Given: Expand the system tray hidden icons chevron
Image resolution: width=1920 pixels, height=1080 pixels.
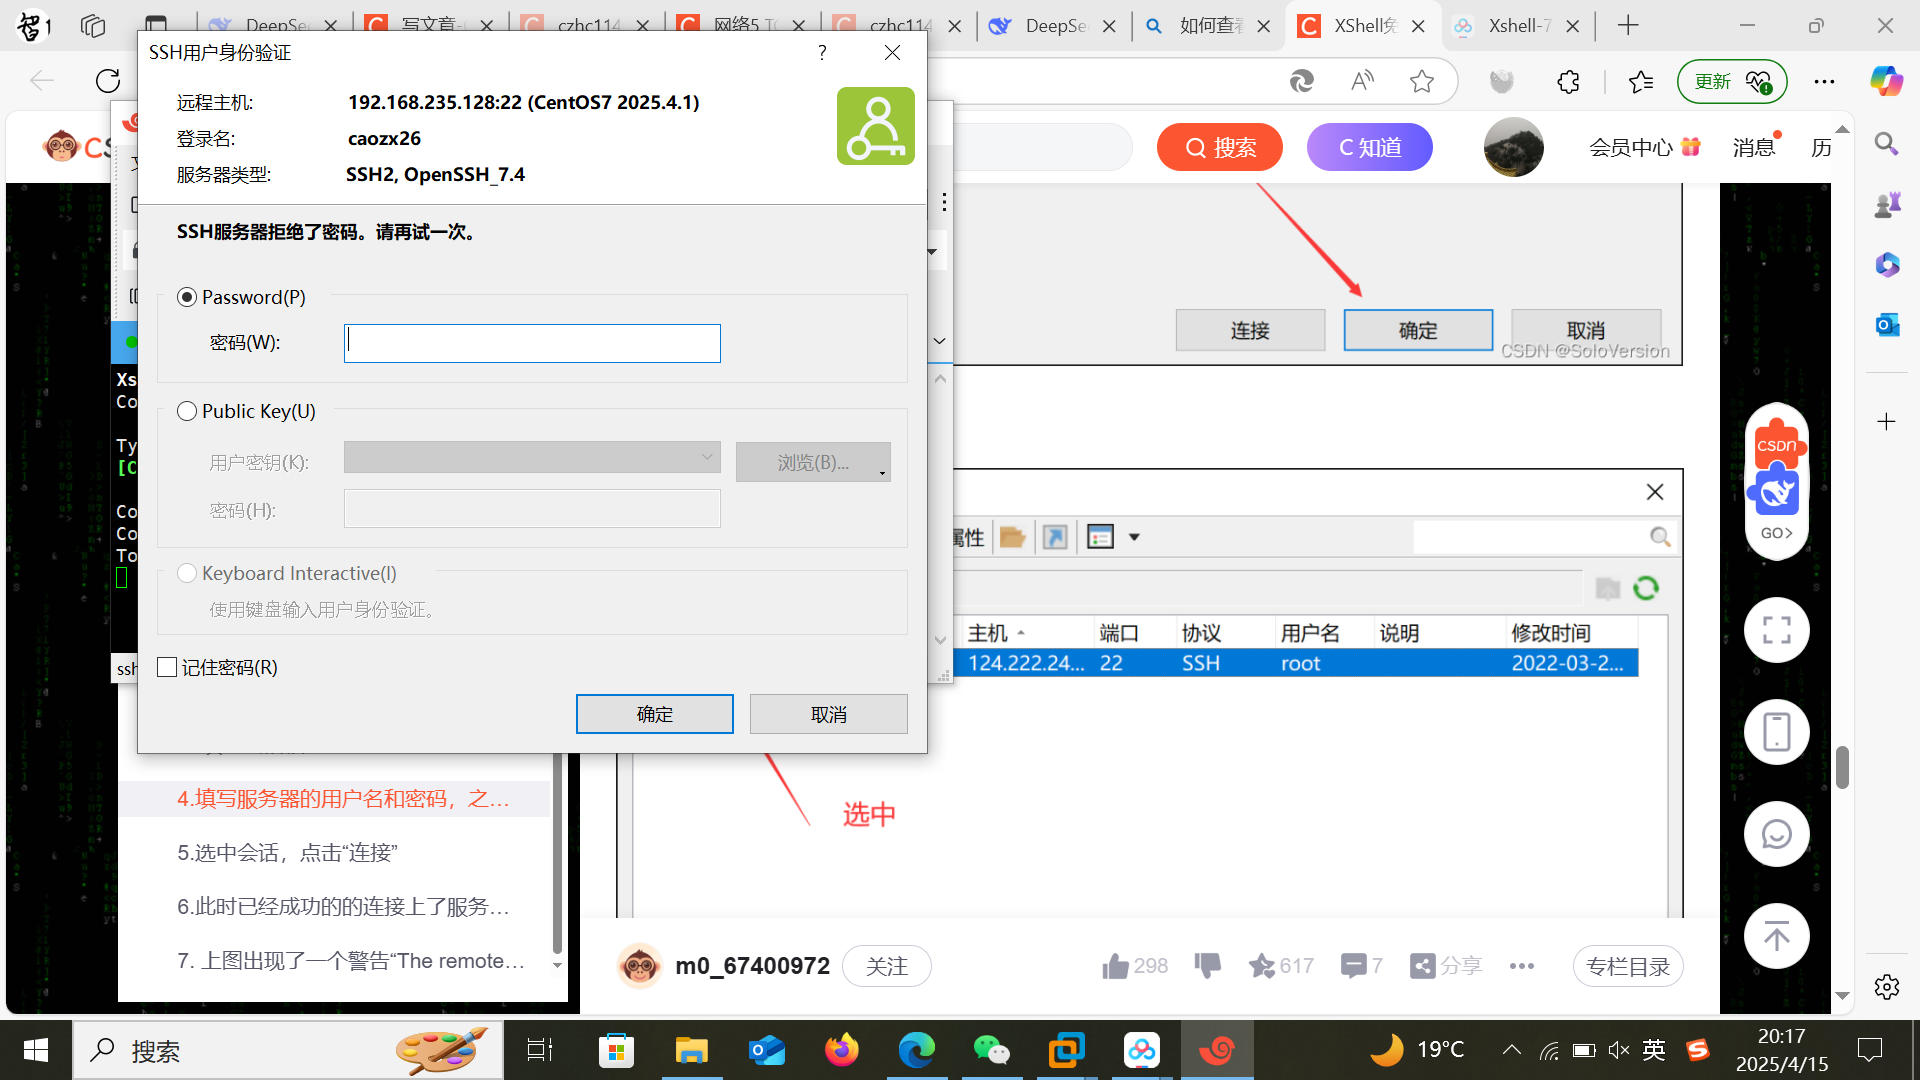Looking at the screenshot, I should coord(1511,1050).
